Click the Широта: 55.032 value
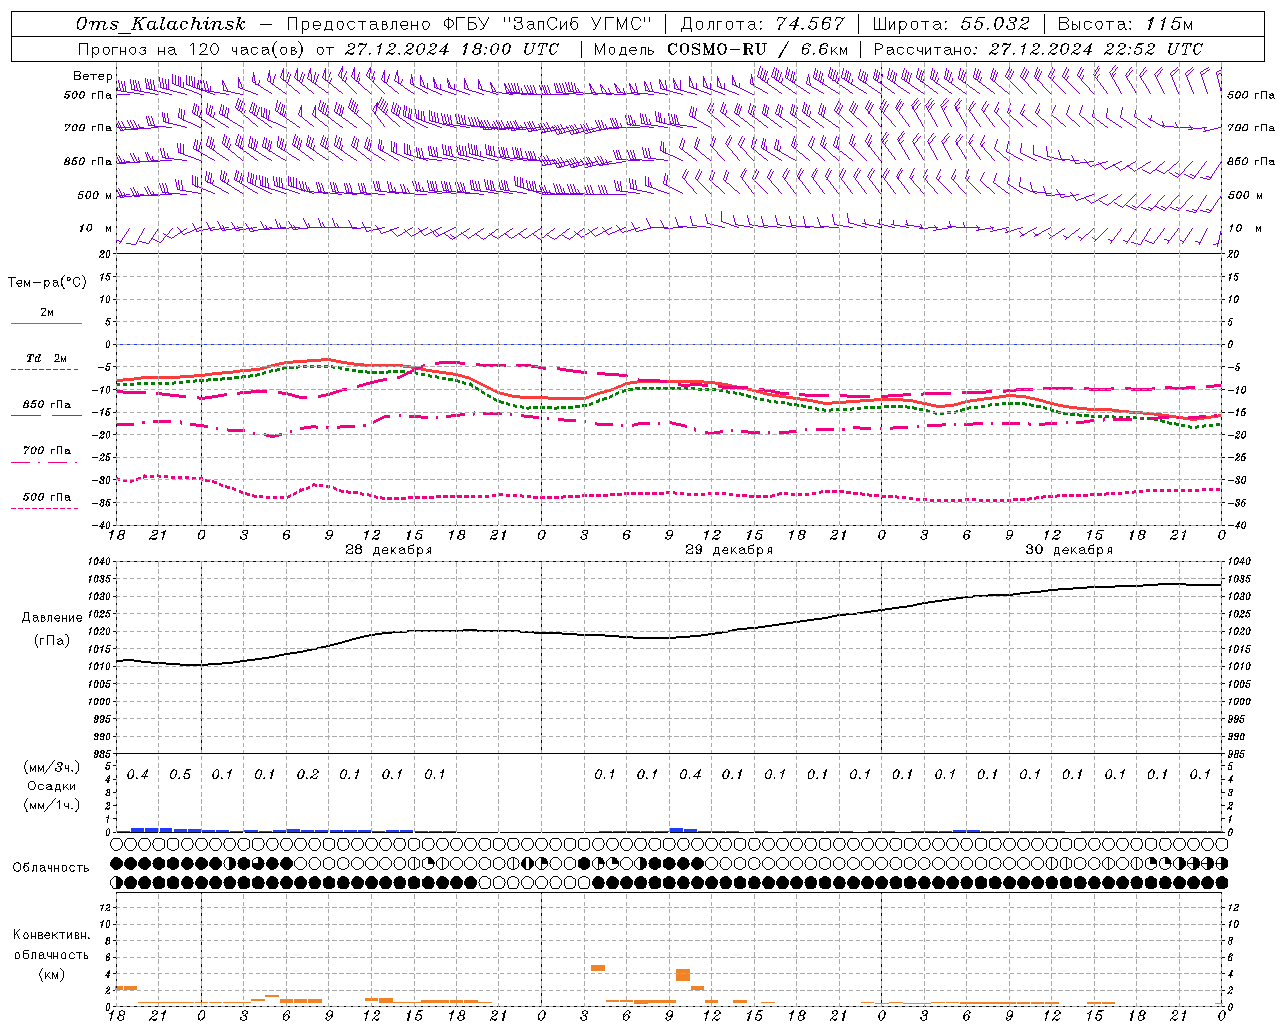Image resolution: width=1280 pixels, height=1024 pixels. pyautogui.click(x=951, y=24)
